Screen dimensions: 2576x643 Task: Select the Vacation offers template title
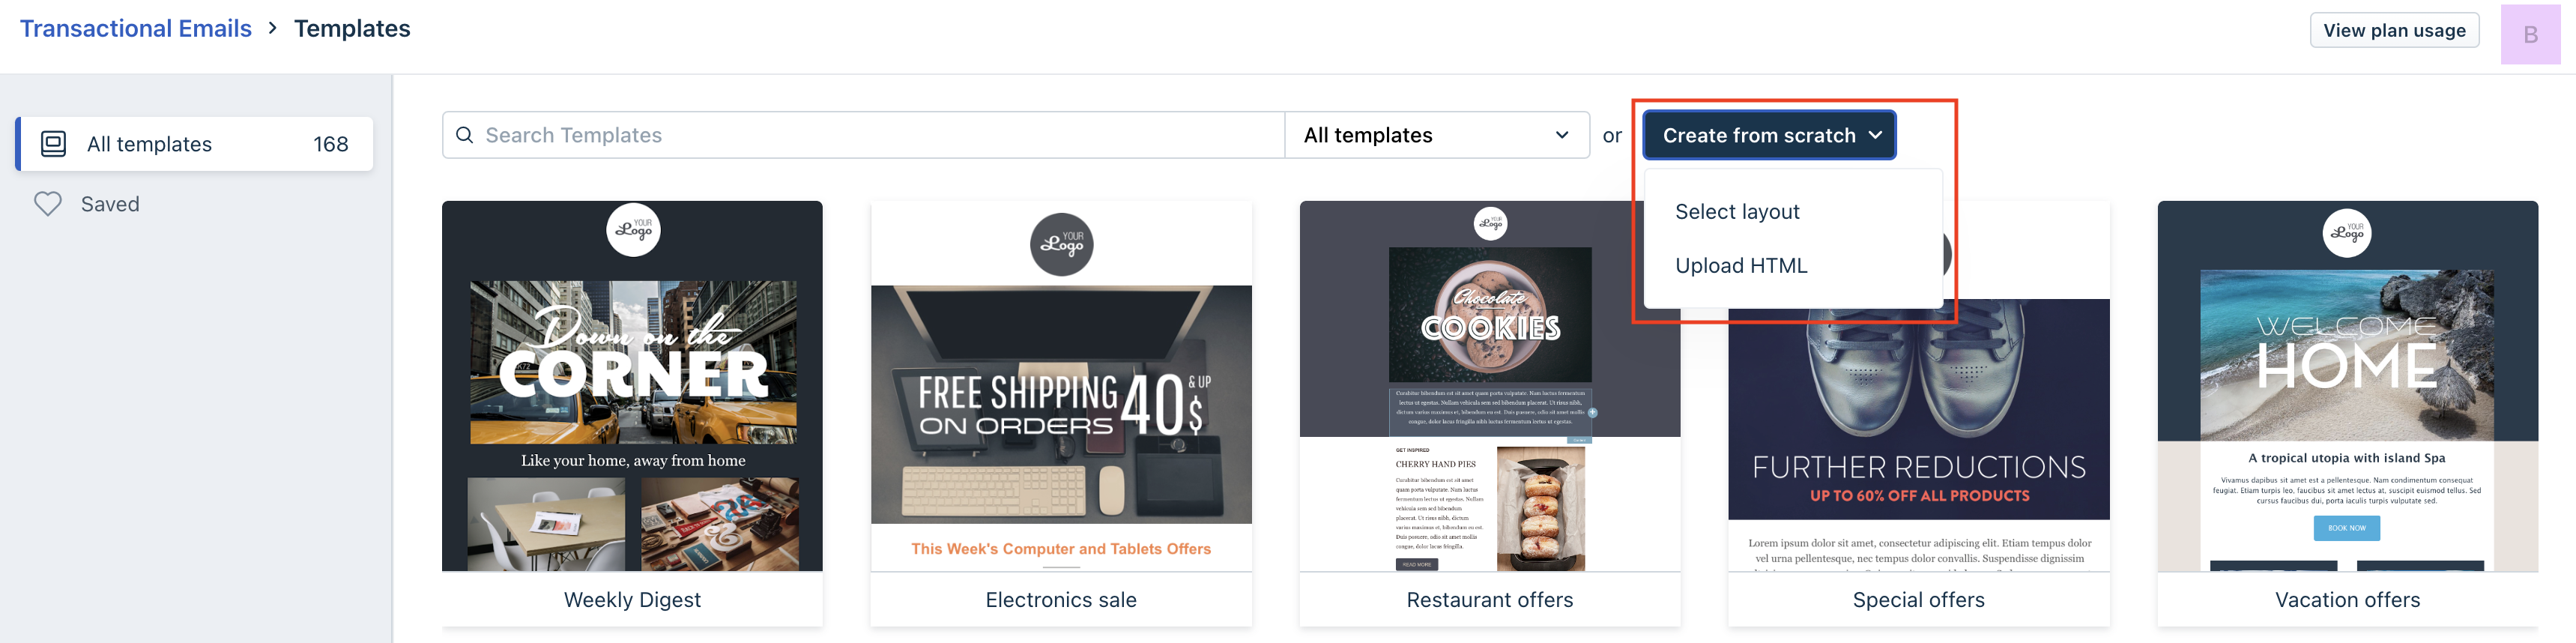[x=2347, y=600]
